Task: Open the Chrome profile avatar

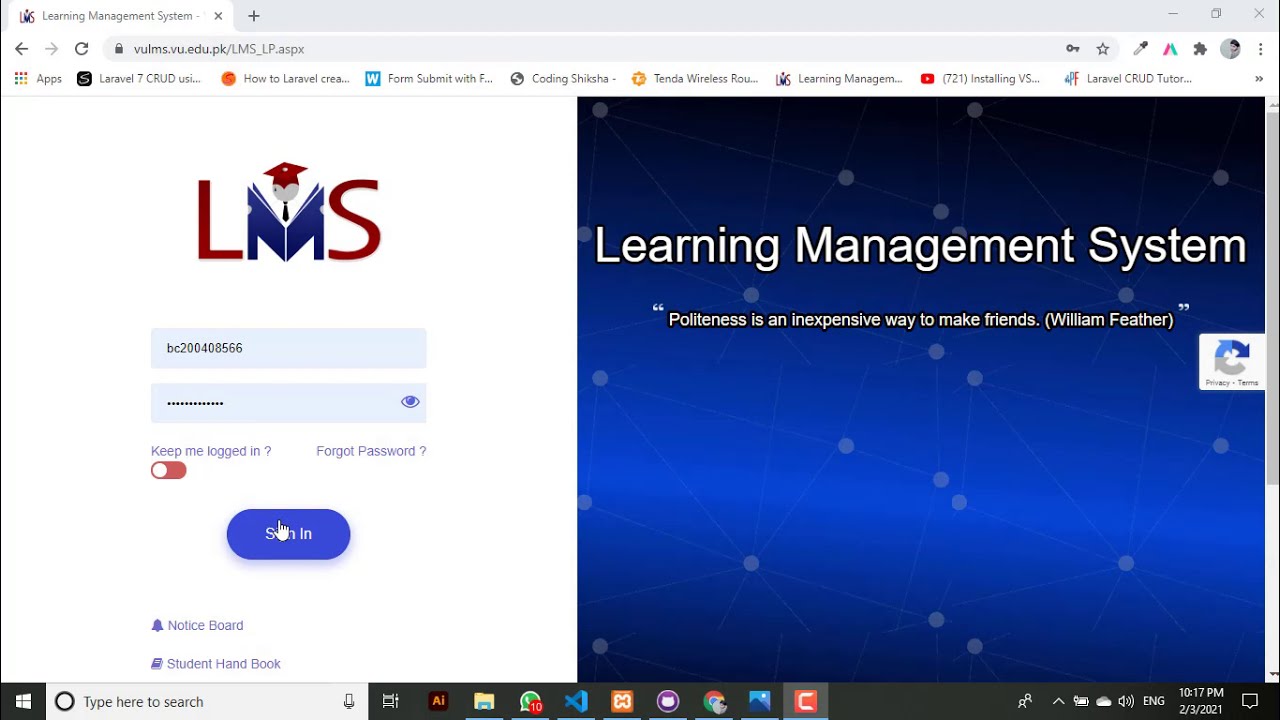Action: (x=1231, y=49)
